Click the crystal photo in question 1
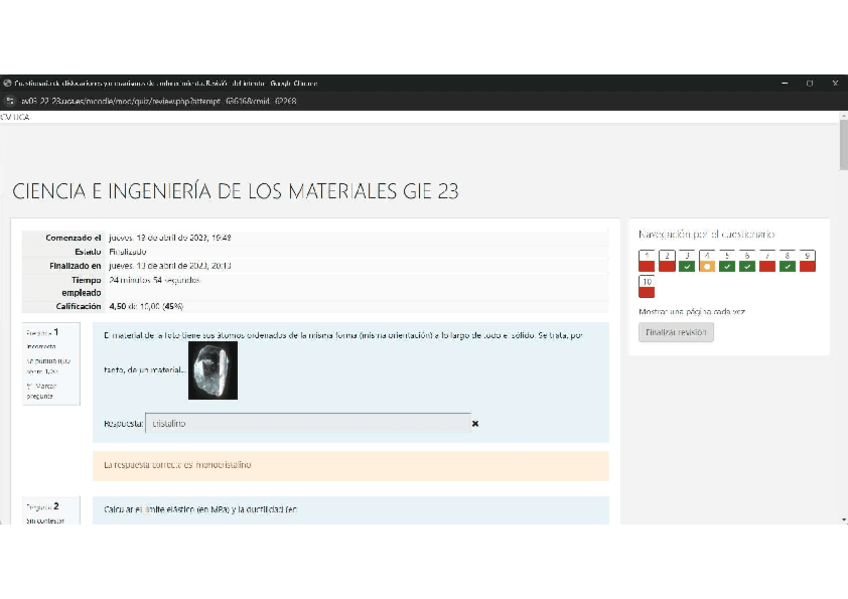 tap(213, 370)
